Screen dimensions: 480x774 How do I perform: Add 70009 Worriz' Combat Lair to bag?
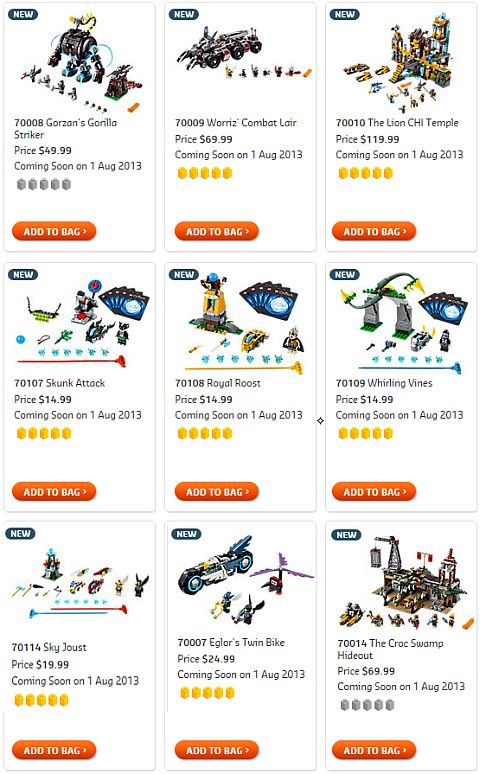pos(217,231)
